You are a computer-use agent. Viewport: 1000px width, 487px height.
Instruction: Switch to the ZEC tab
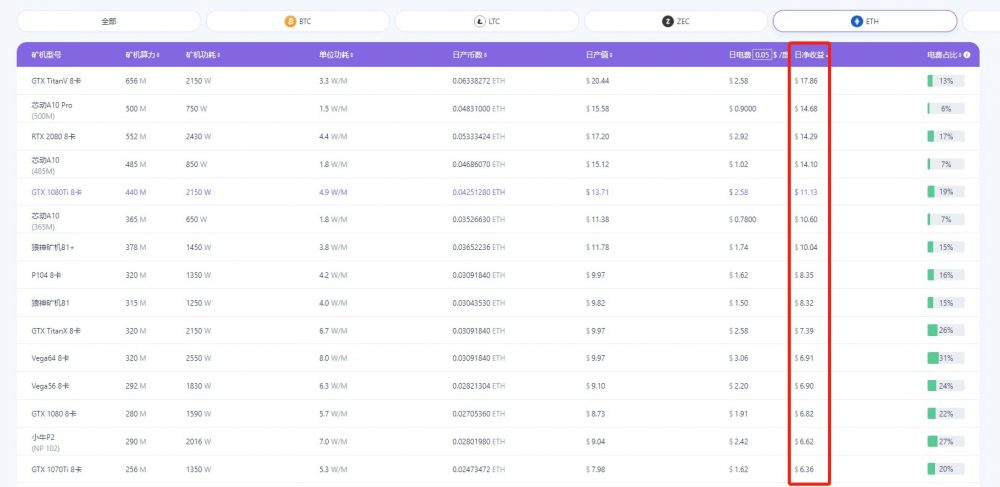click(x=675, y=21)
